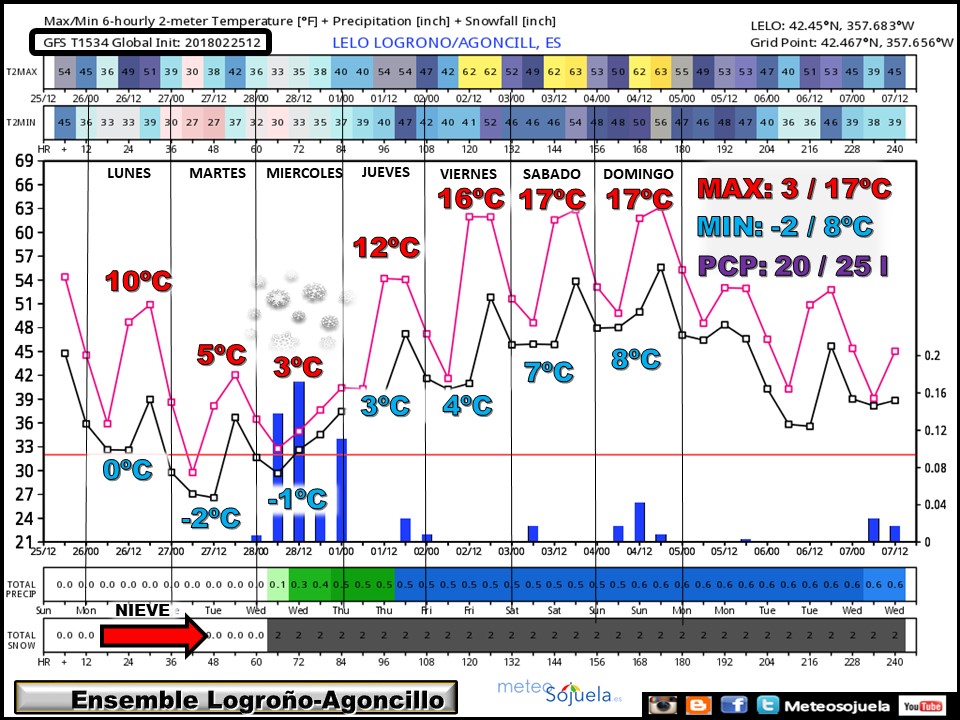The height and width of the screenshot is (720, 960).
Task: Click the red 5ºC label under MARTES
Action: pos(222,354)
